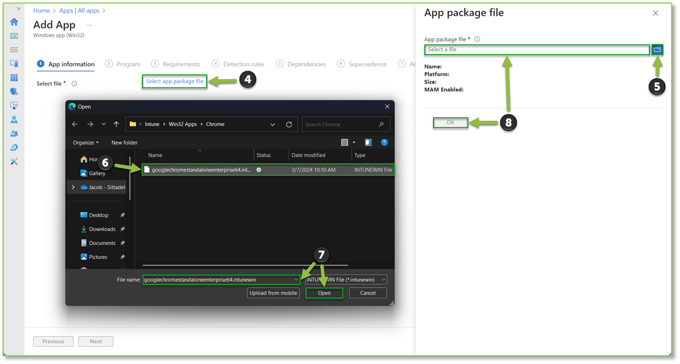Open the Organize dropdown menu
This screenshot has height=364, width=680.
pyautogui.click(x=85, y=143)
